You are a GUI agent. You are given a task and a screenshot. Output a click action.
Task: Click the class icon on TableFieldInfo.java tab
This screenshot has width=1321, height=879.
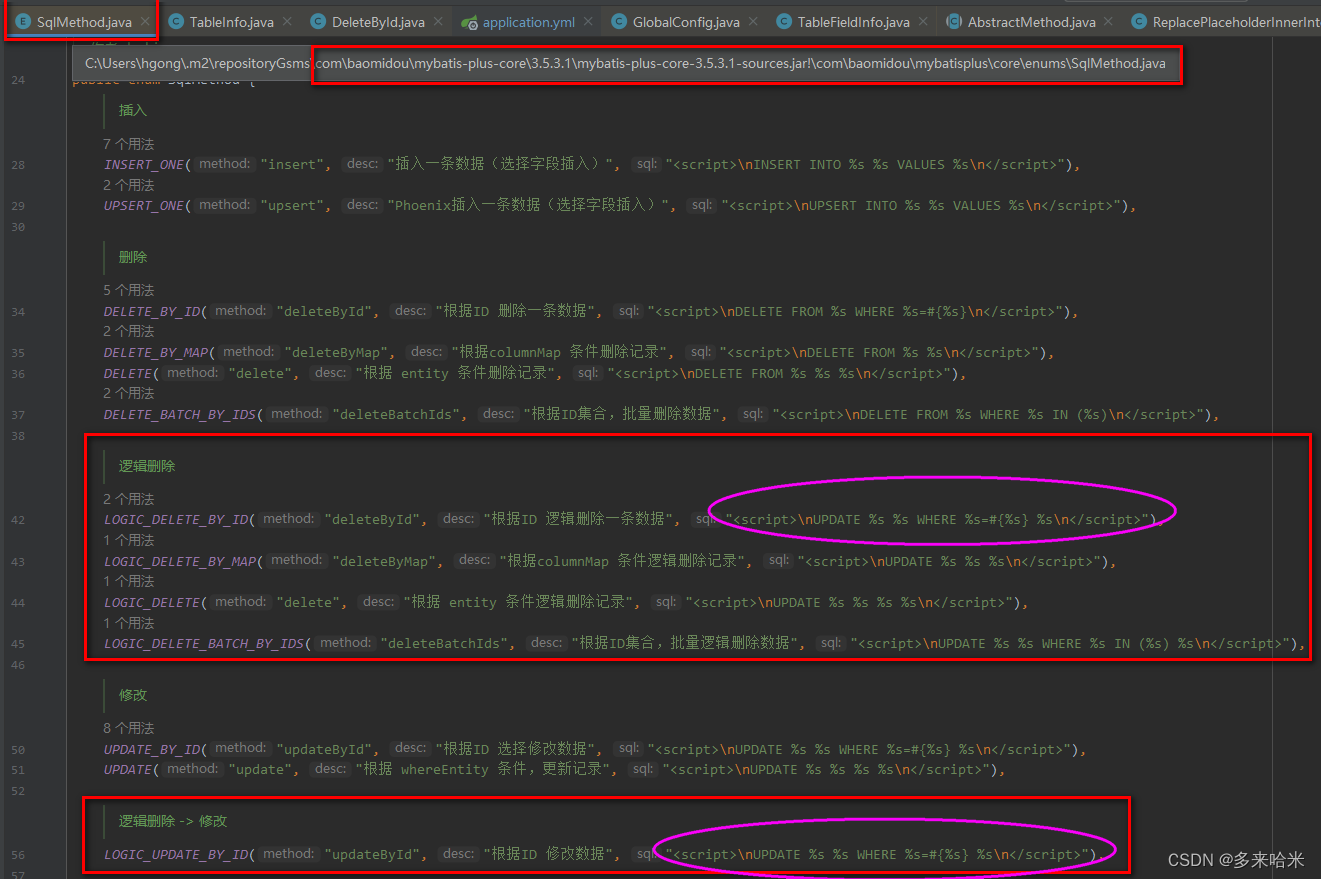[784, 21]
